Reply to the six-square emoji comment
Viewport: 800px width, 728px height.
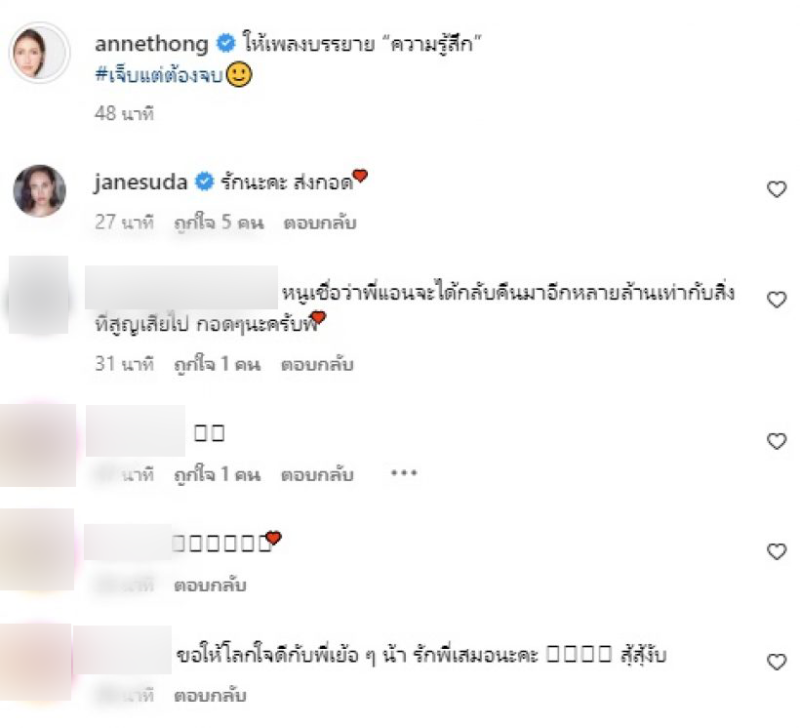click(210, 585)
